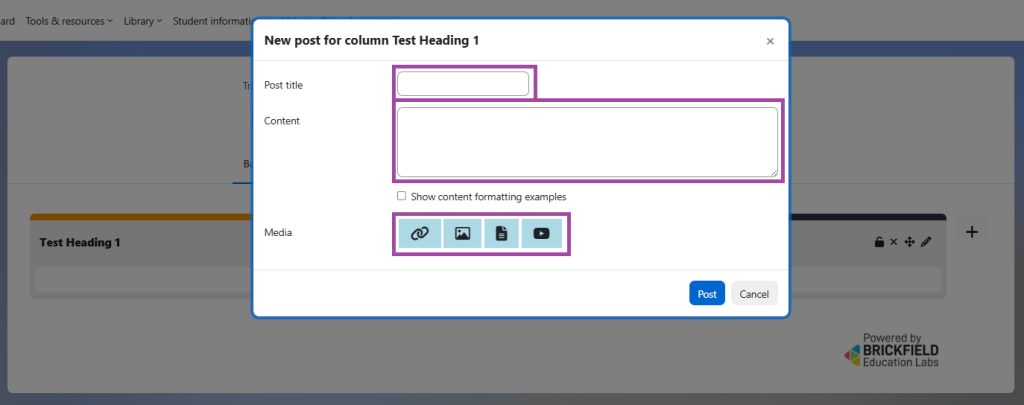Open the Library dropdown menu
The height and width of the screenshot is (405, 1024).
pyautogui.click(x=143, y=21)
